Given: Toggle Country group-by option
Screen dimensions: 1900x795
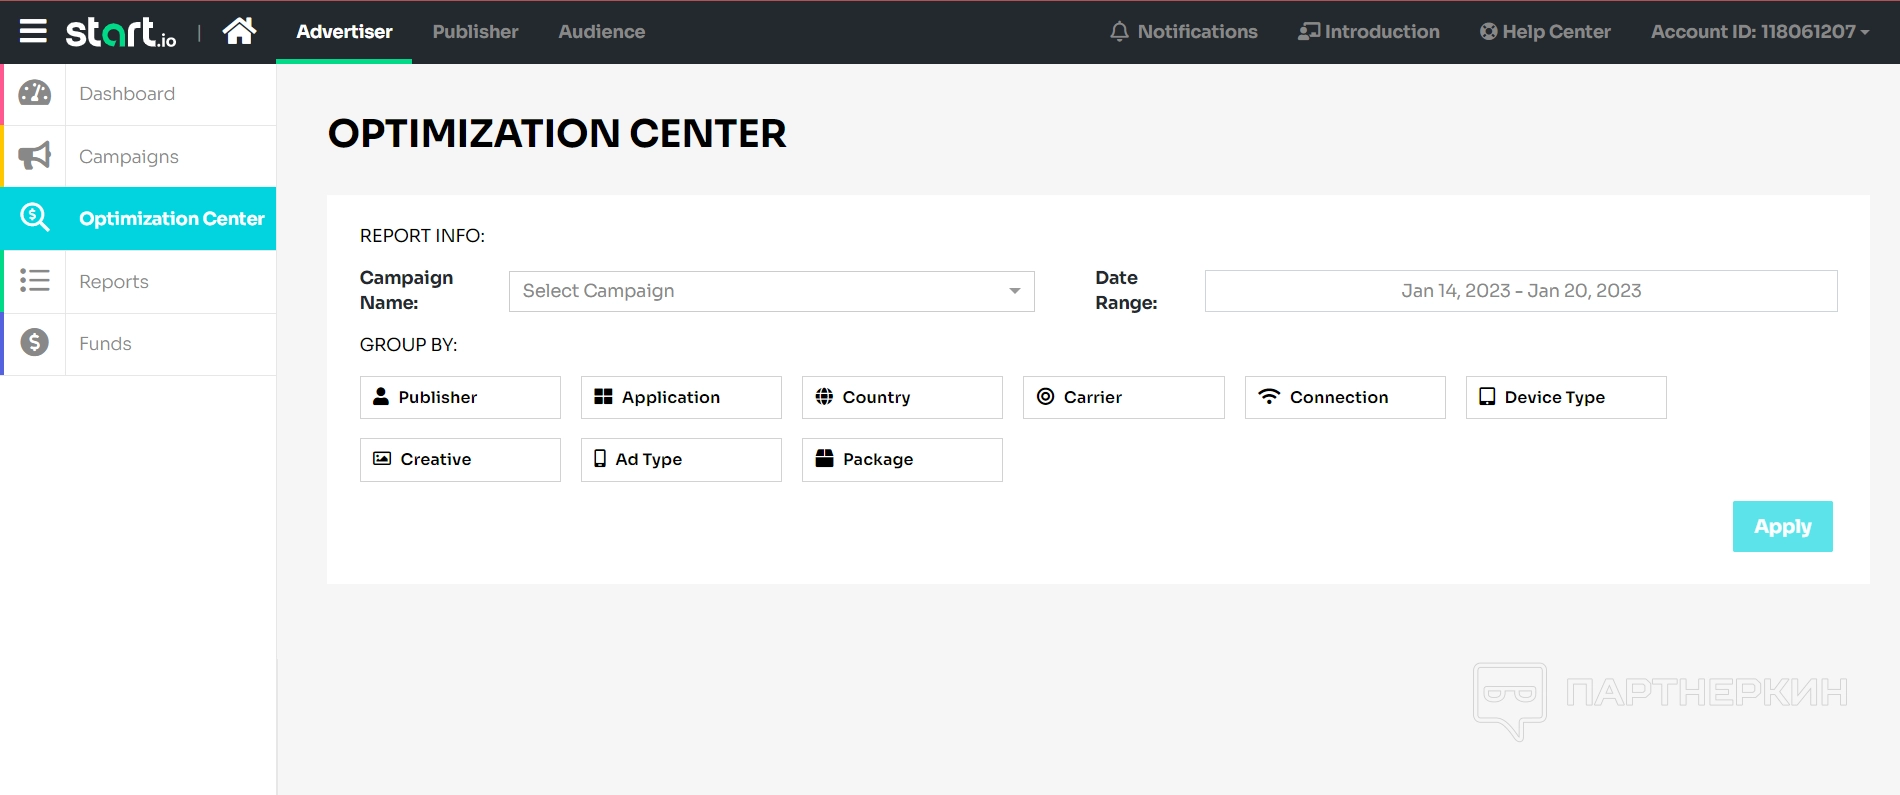Looking at the screenshot, I should (901, 397).
